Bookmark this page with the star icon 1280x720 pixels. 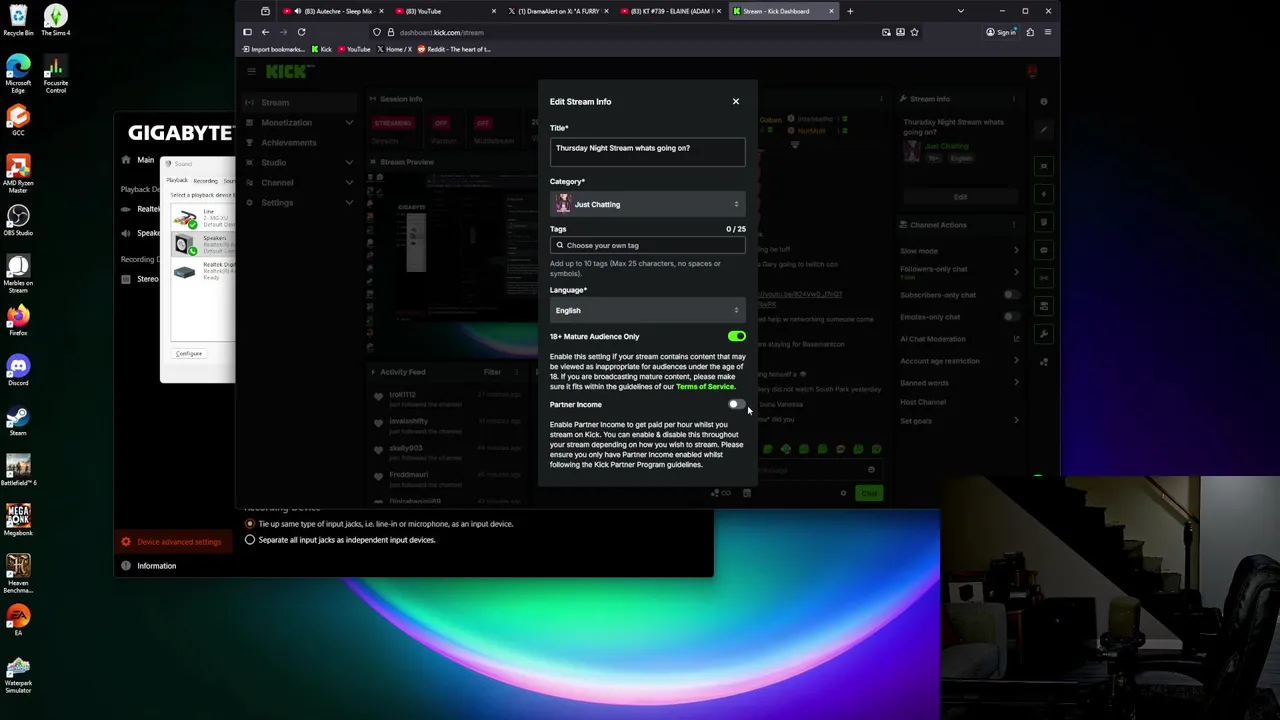click(x=914, y=32)
